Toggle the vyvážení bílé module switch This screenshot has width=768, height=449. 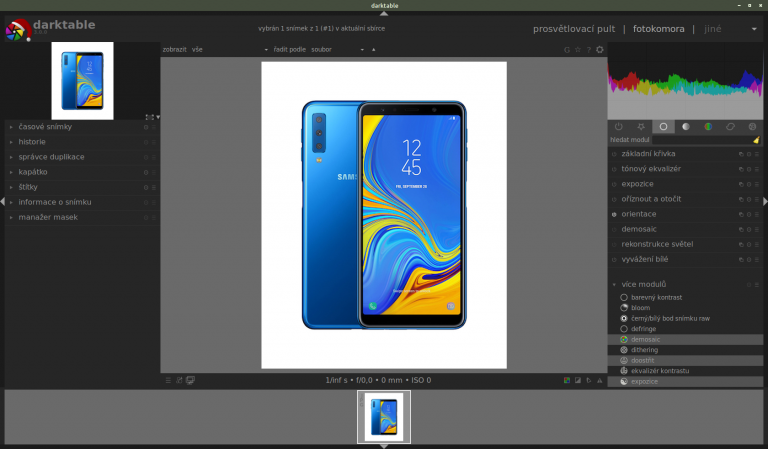coord(614,259)
